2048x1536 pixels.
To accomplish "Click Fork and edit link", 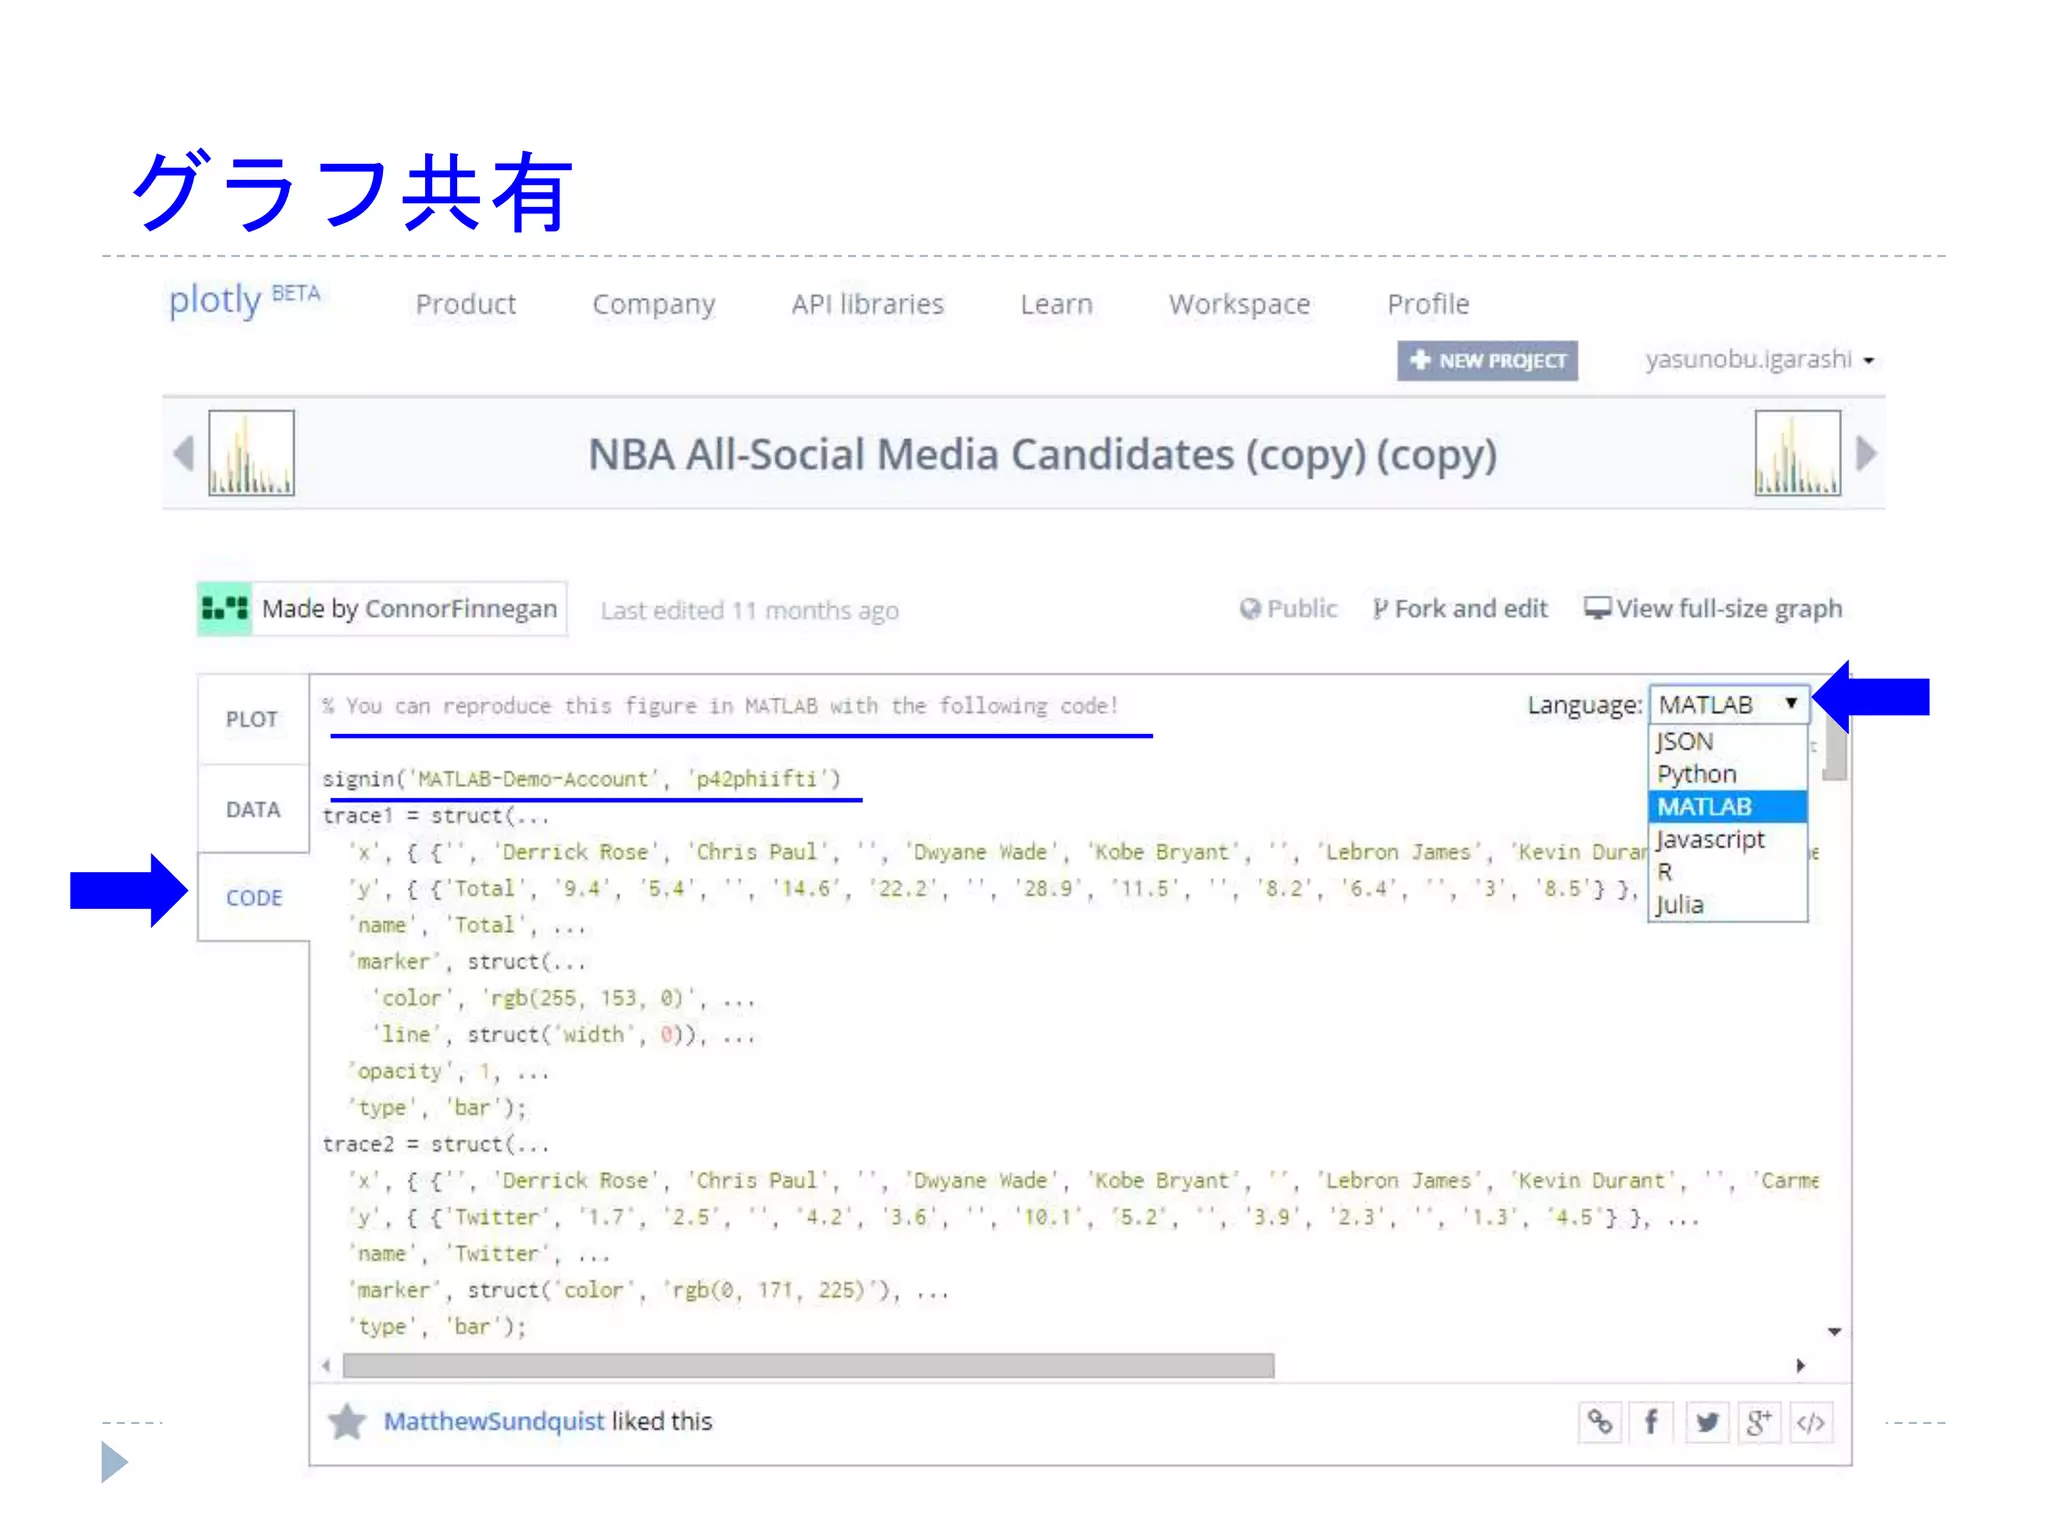I will coord(1461,609).
